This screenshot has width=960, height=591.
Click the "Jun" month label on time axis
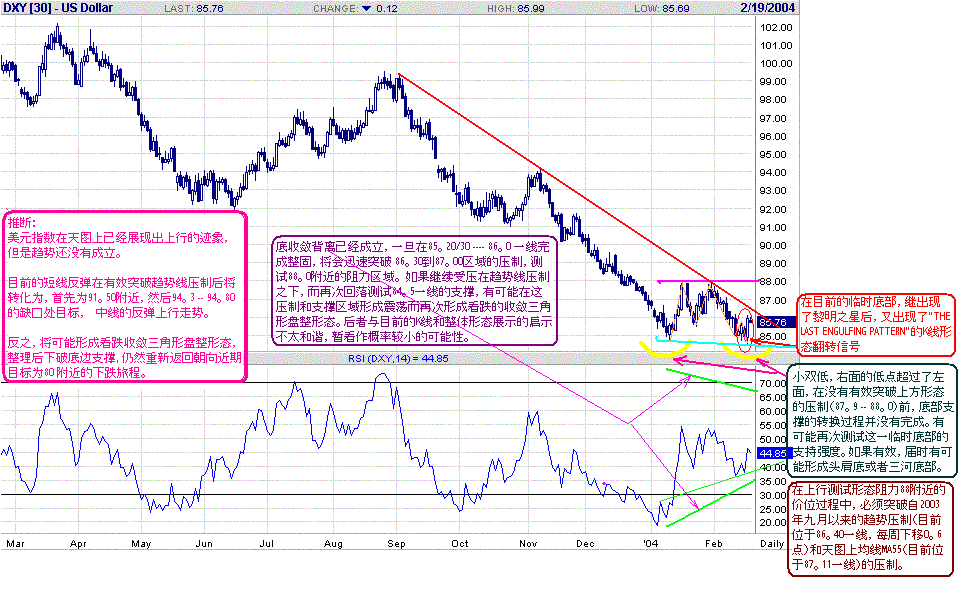click(x=204, y=544)
